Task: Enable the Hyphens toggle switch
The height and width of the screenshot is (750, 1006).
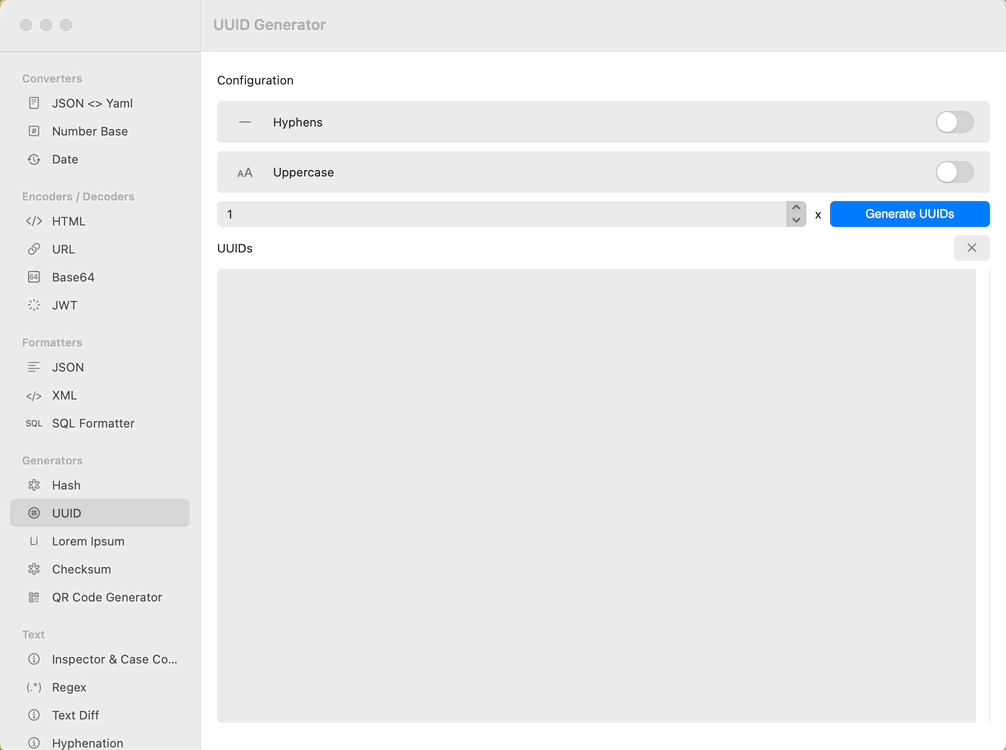Action: (x=954, y=122)
